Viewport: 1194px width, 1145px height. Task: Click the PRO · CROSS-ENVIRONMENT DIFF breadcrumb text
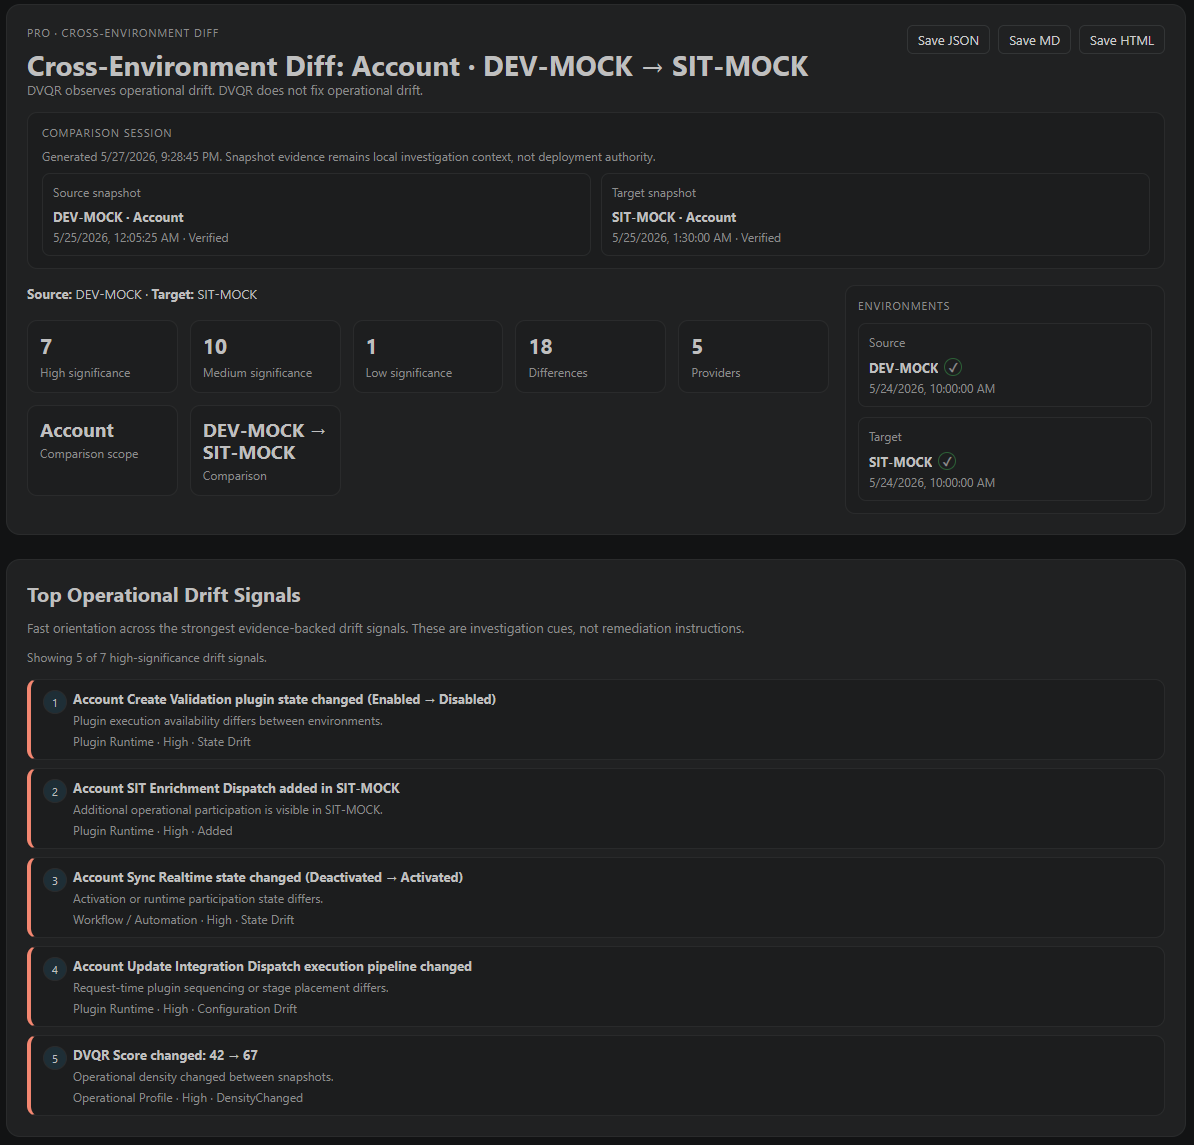click(x=123, y=33)
